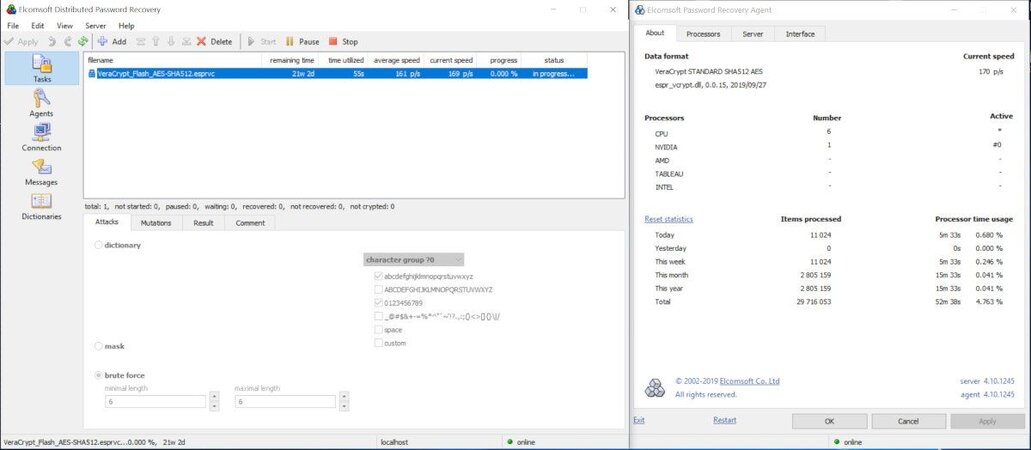Image resolution: width=1031 pixels, height=450 pixels.
Task: Delete the selected task
Action: coord(214,41)
